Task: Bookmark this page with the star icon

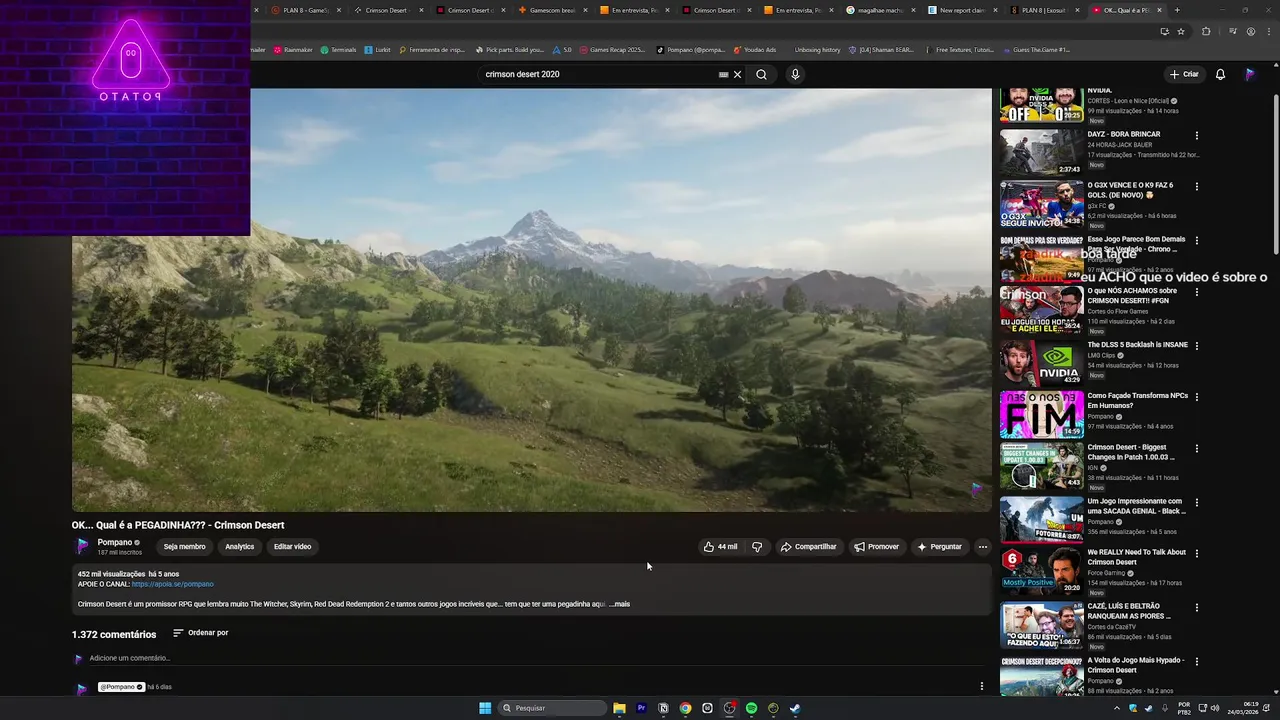Action: (1180, 31)
